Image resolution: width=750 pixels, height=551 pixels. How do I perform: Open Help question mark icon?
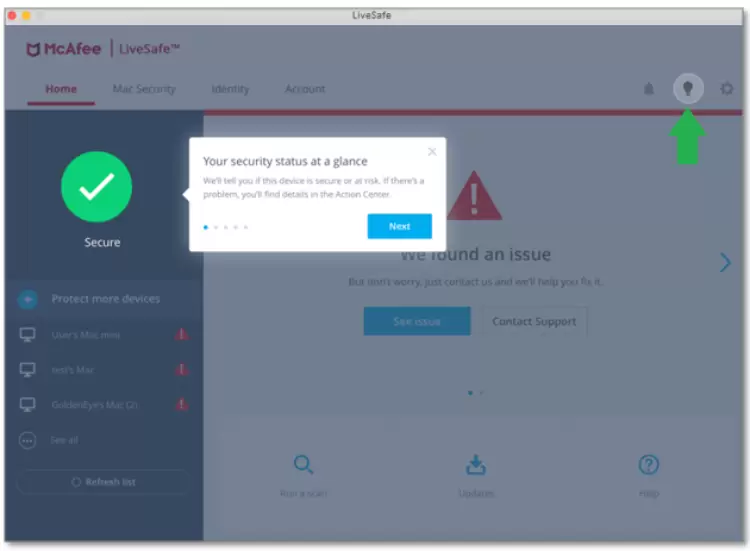649,464
